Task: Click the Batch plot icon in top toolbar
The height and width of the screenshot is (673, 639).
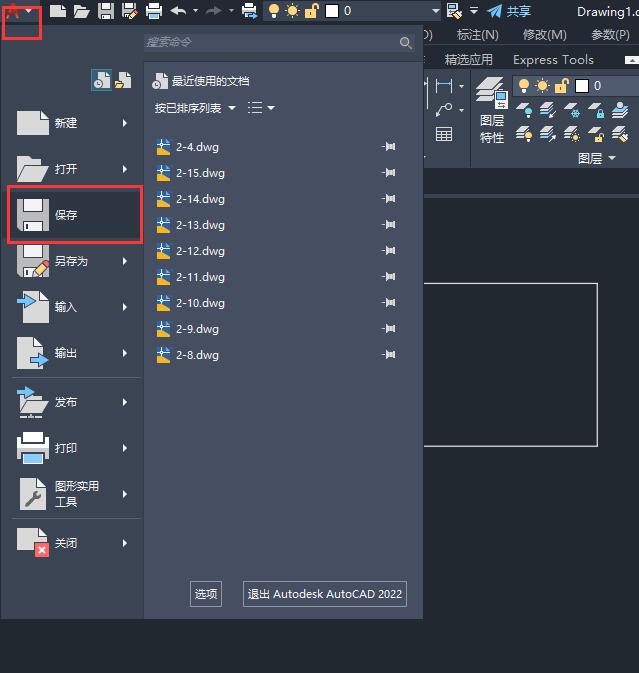Action: coord(249,11)
